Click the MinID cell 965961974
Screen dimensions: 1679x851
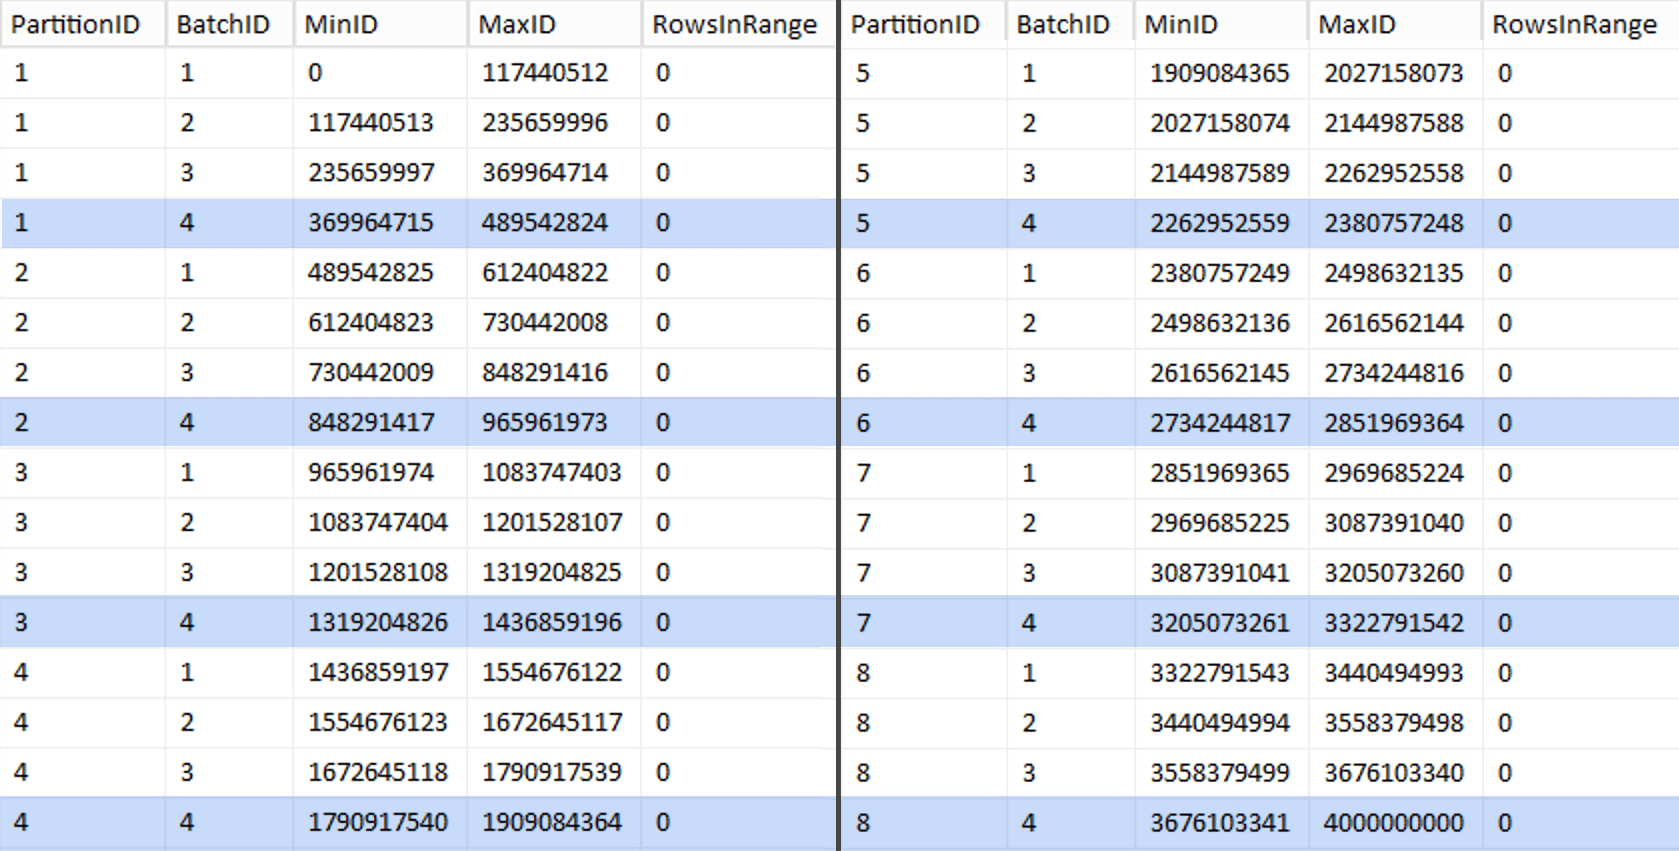pyautogui.click(x=380, y=473)
